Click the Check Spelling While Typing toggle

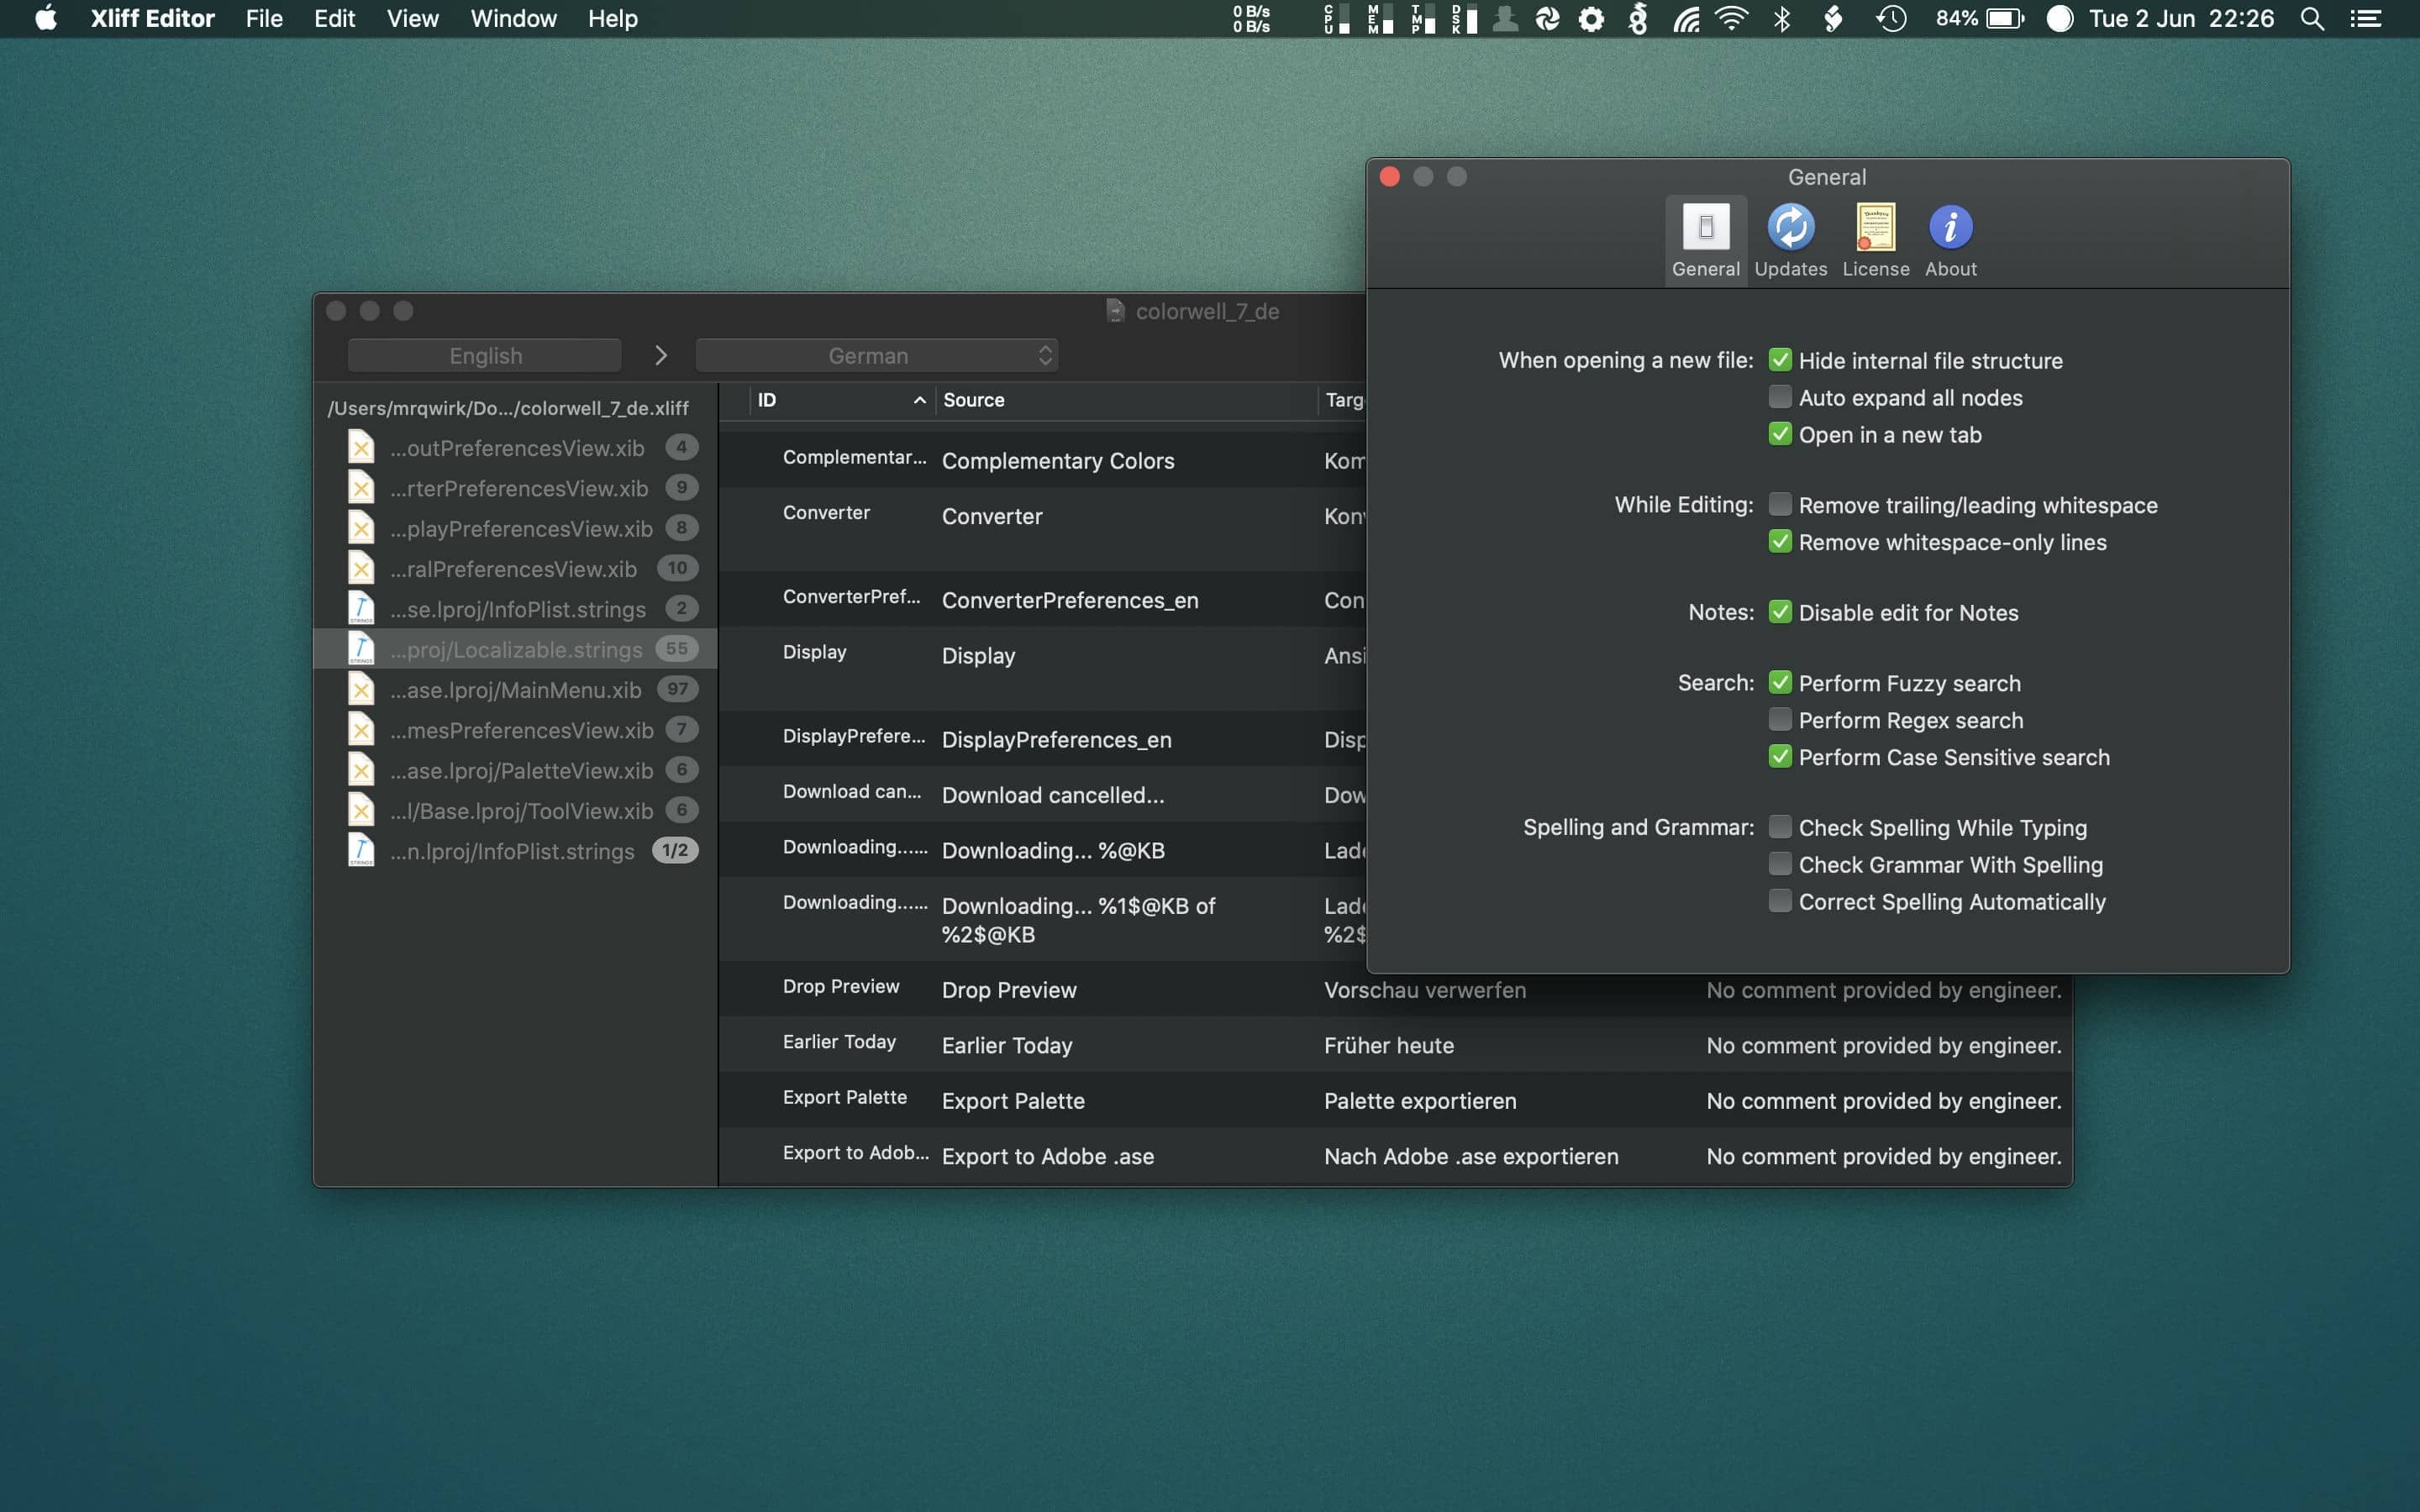(1777, 827)
